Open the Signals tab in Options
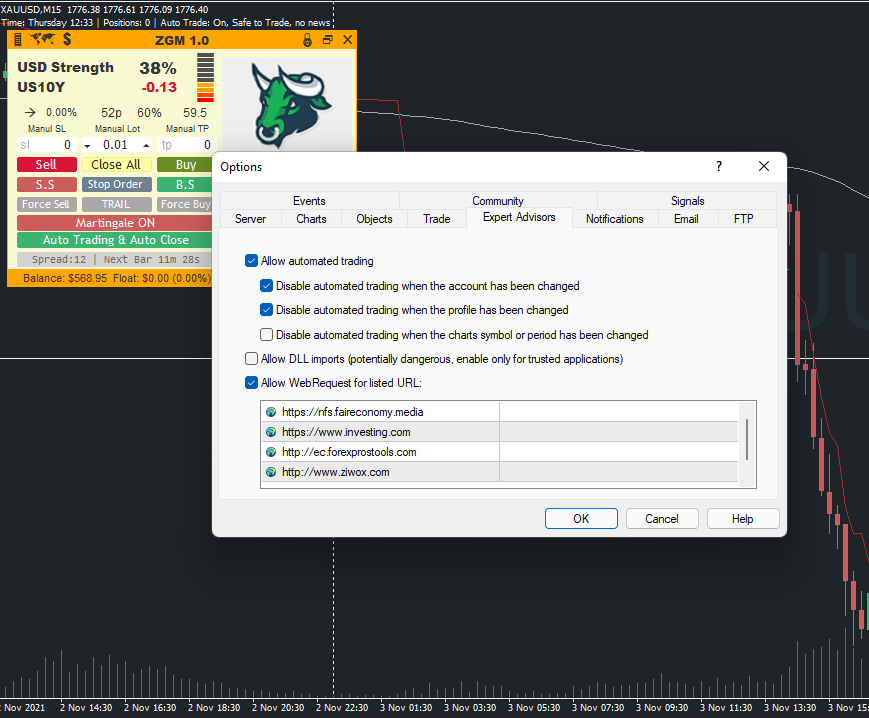The image size is (869, 718). (x=687, y=201)
